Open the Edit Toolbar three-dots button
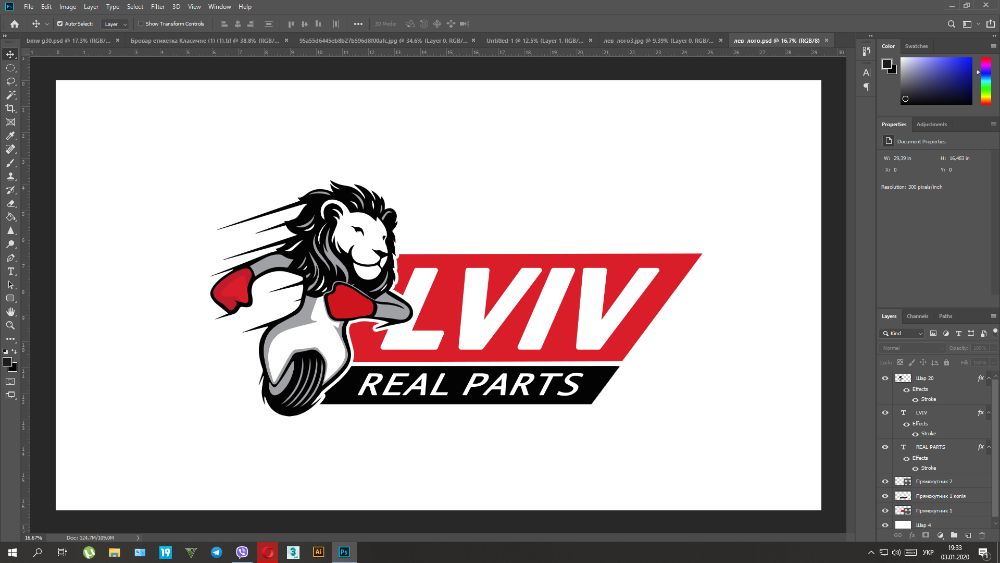1000x563 pixels. [x=10, y=339]
